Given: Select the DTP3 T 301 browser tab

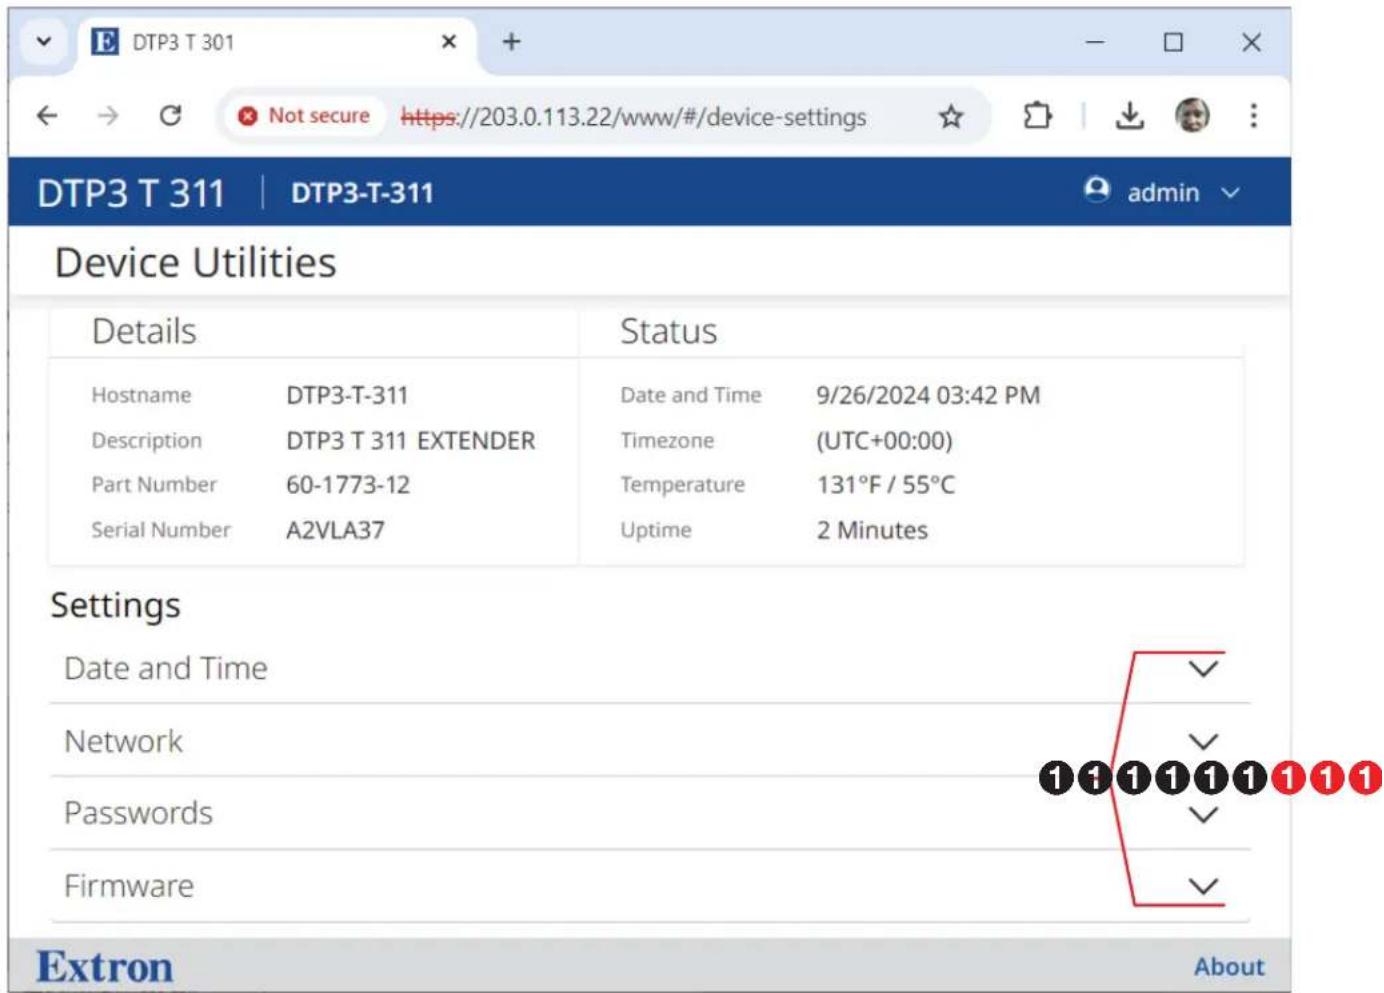Looking at the screenshot, I should [x=278, y=42].
